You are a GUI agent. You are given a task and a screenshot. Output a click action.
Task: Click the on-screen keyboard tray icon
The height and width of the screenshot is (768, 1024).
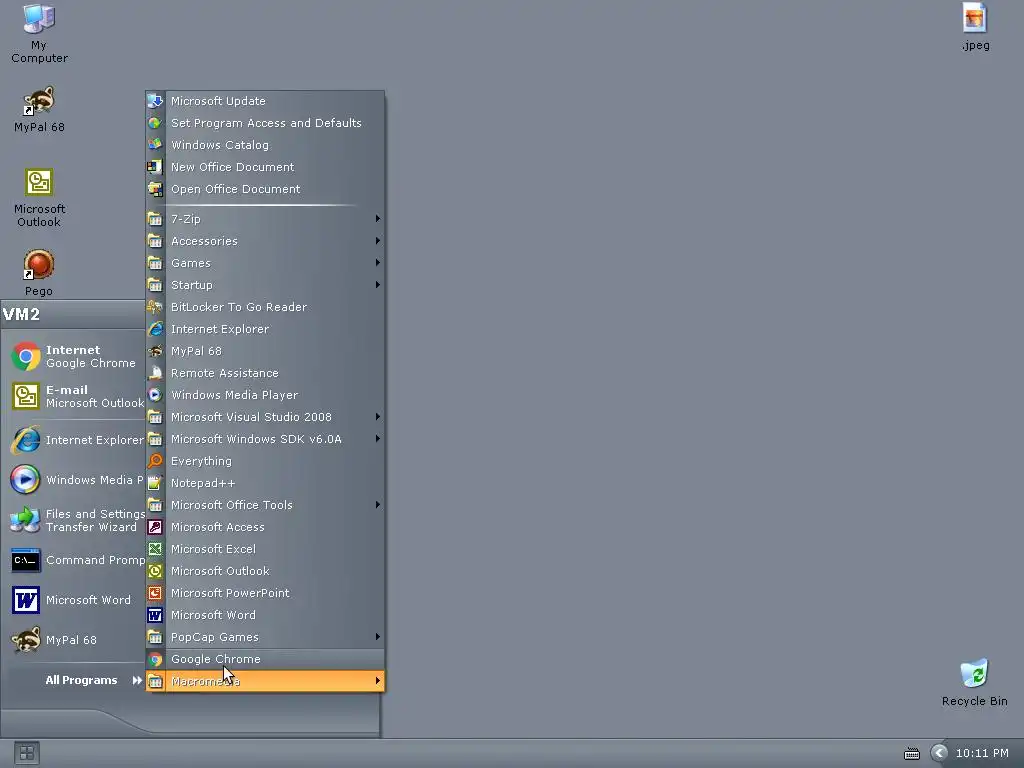(912, 754)
